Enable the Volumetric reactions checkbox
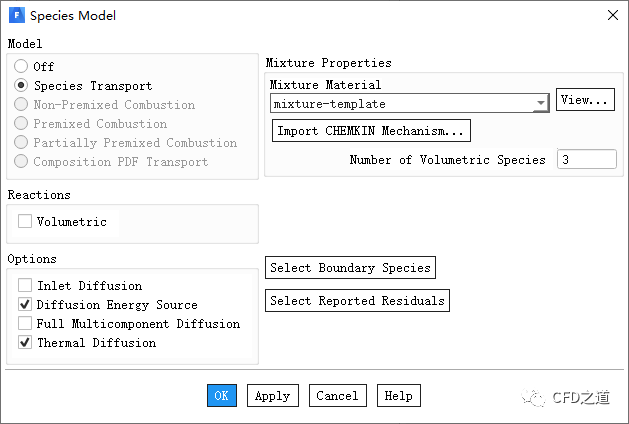 click(25, 222)
